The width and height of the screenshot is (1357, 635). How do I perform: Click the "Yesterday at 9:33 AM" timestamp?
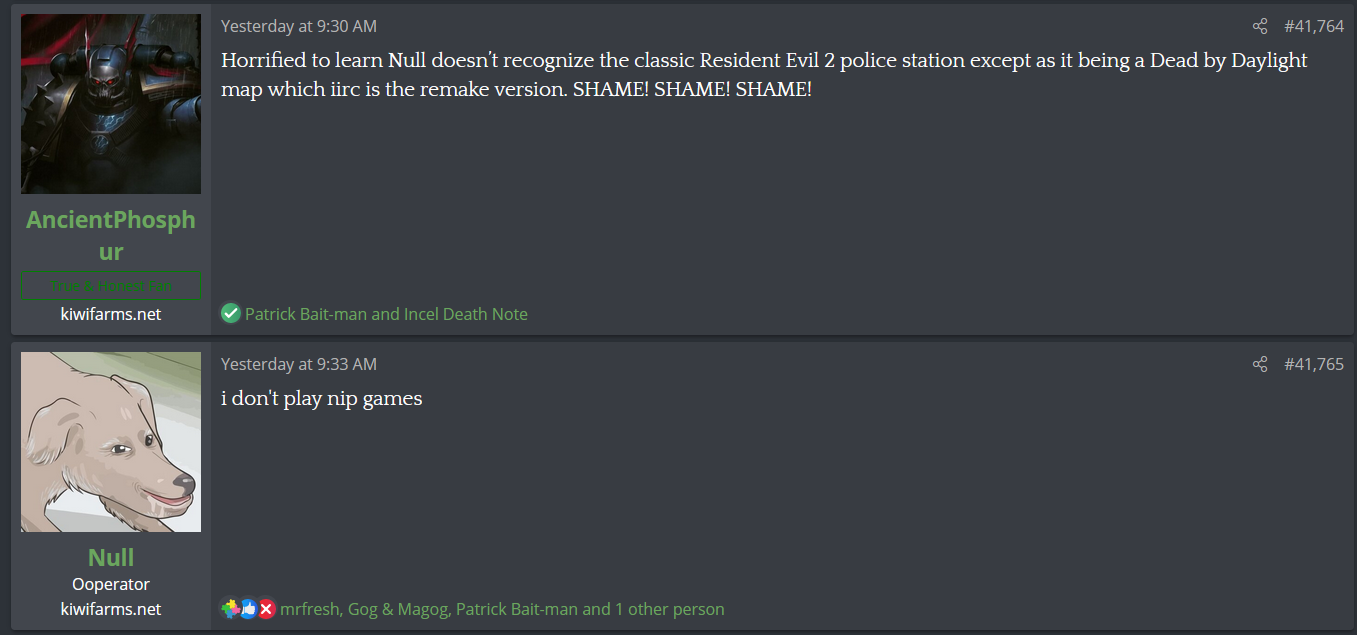click(x=299, y=365)
